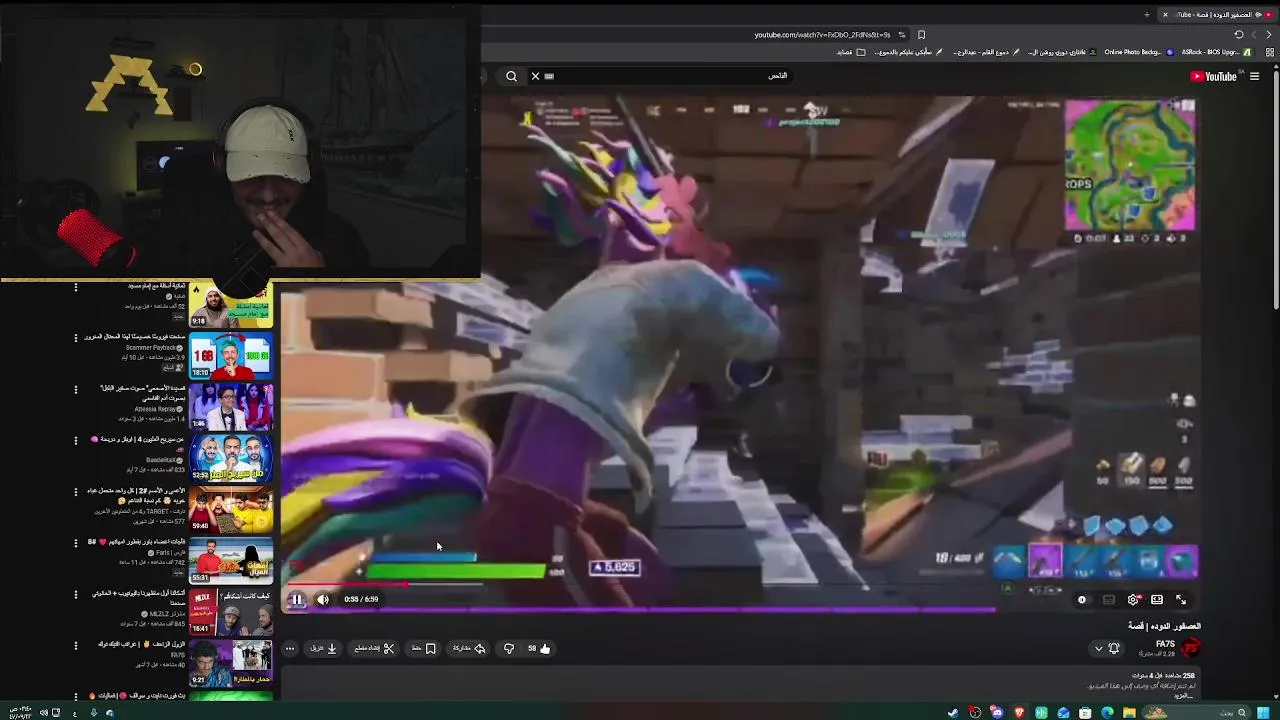Screen dimensions: 1280x720
Task: Enter fullscreen video mode
Action: 1181,600
